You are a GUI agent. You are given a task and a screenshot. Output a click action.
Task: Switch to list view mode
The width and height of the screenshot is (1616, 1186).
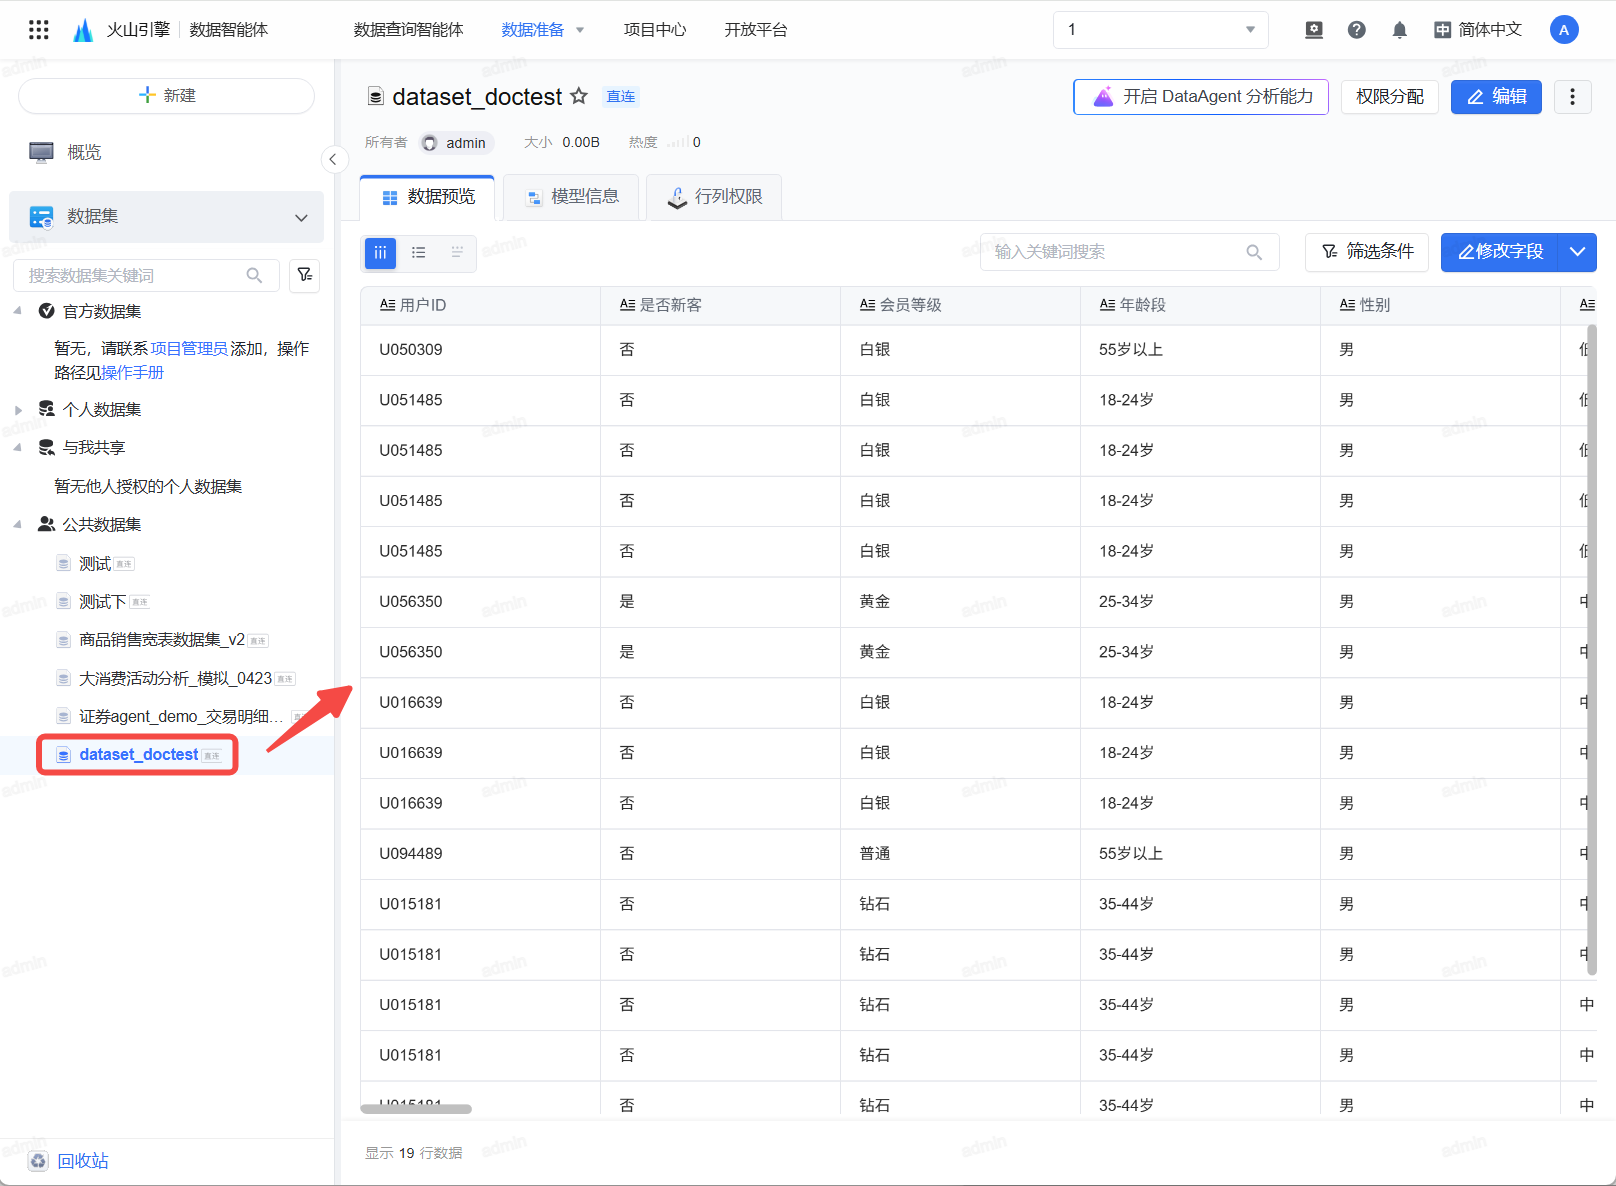419,253
